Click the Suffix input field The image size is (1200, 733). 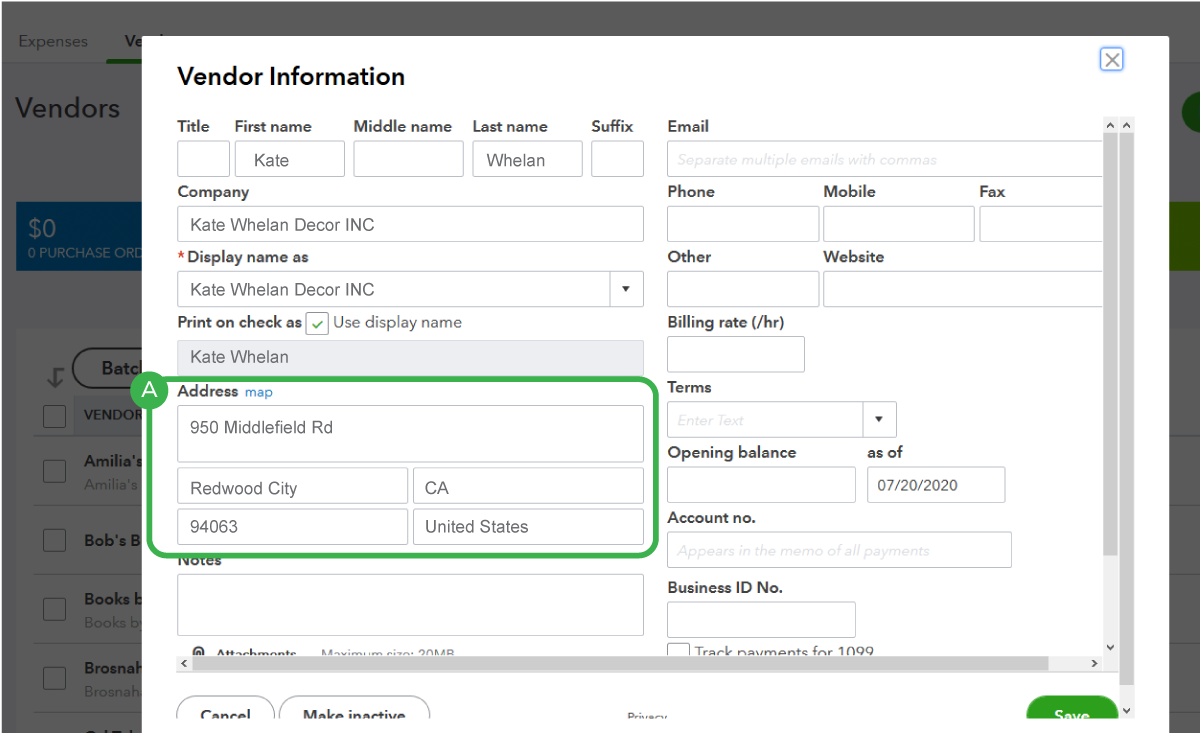pyautogui.click(x=617, y=159)
